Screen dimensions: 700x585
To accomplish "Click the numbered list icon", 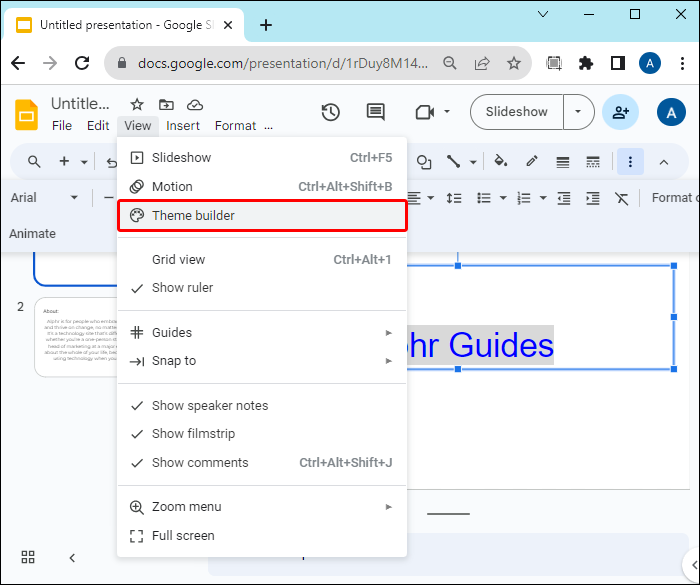I will coord(524,198).
